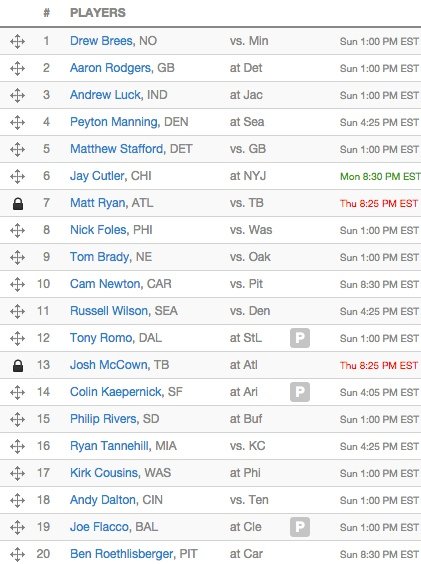421x564 pixels.
Task: Click the move handle beside Drew Brees
Action: pyautogui.click(x=17, y=41)
